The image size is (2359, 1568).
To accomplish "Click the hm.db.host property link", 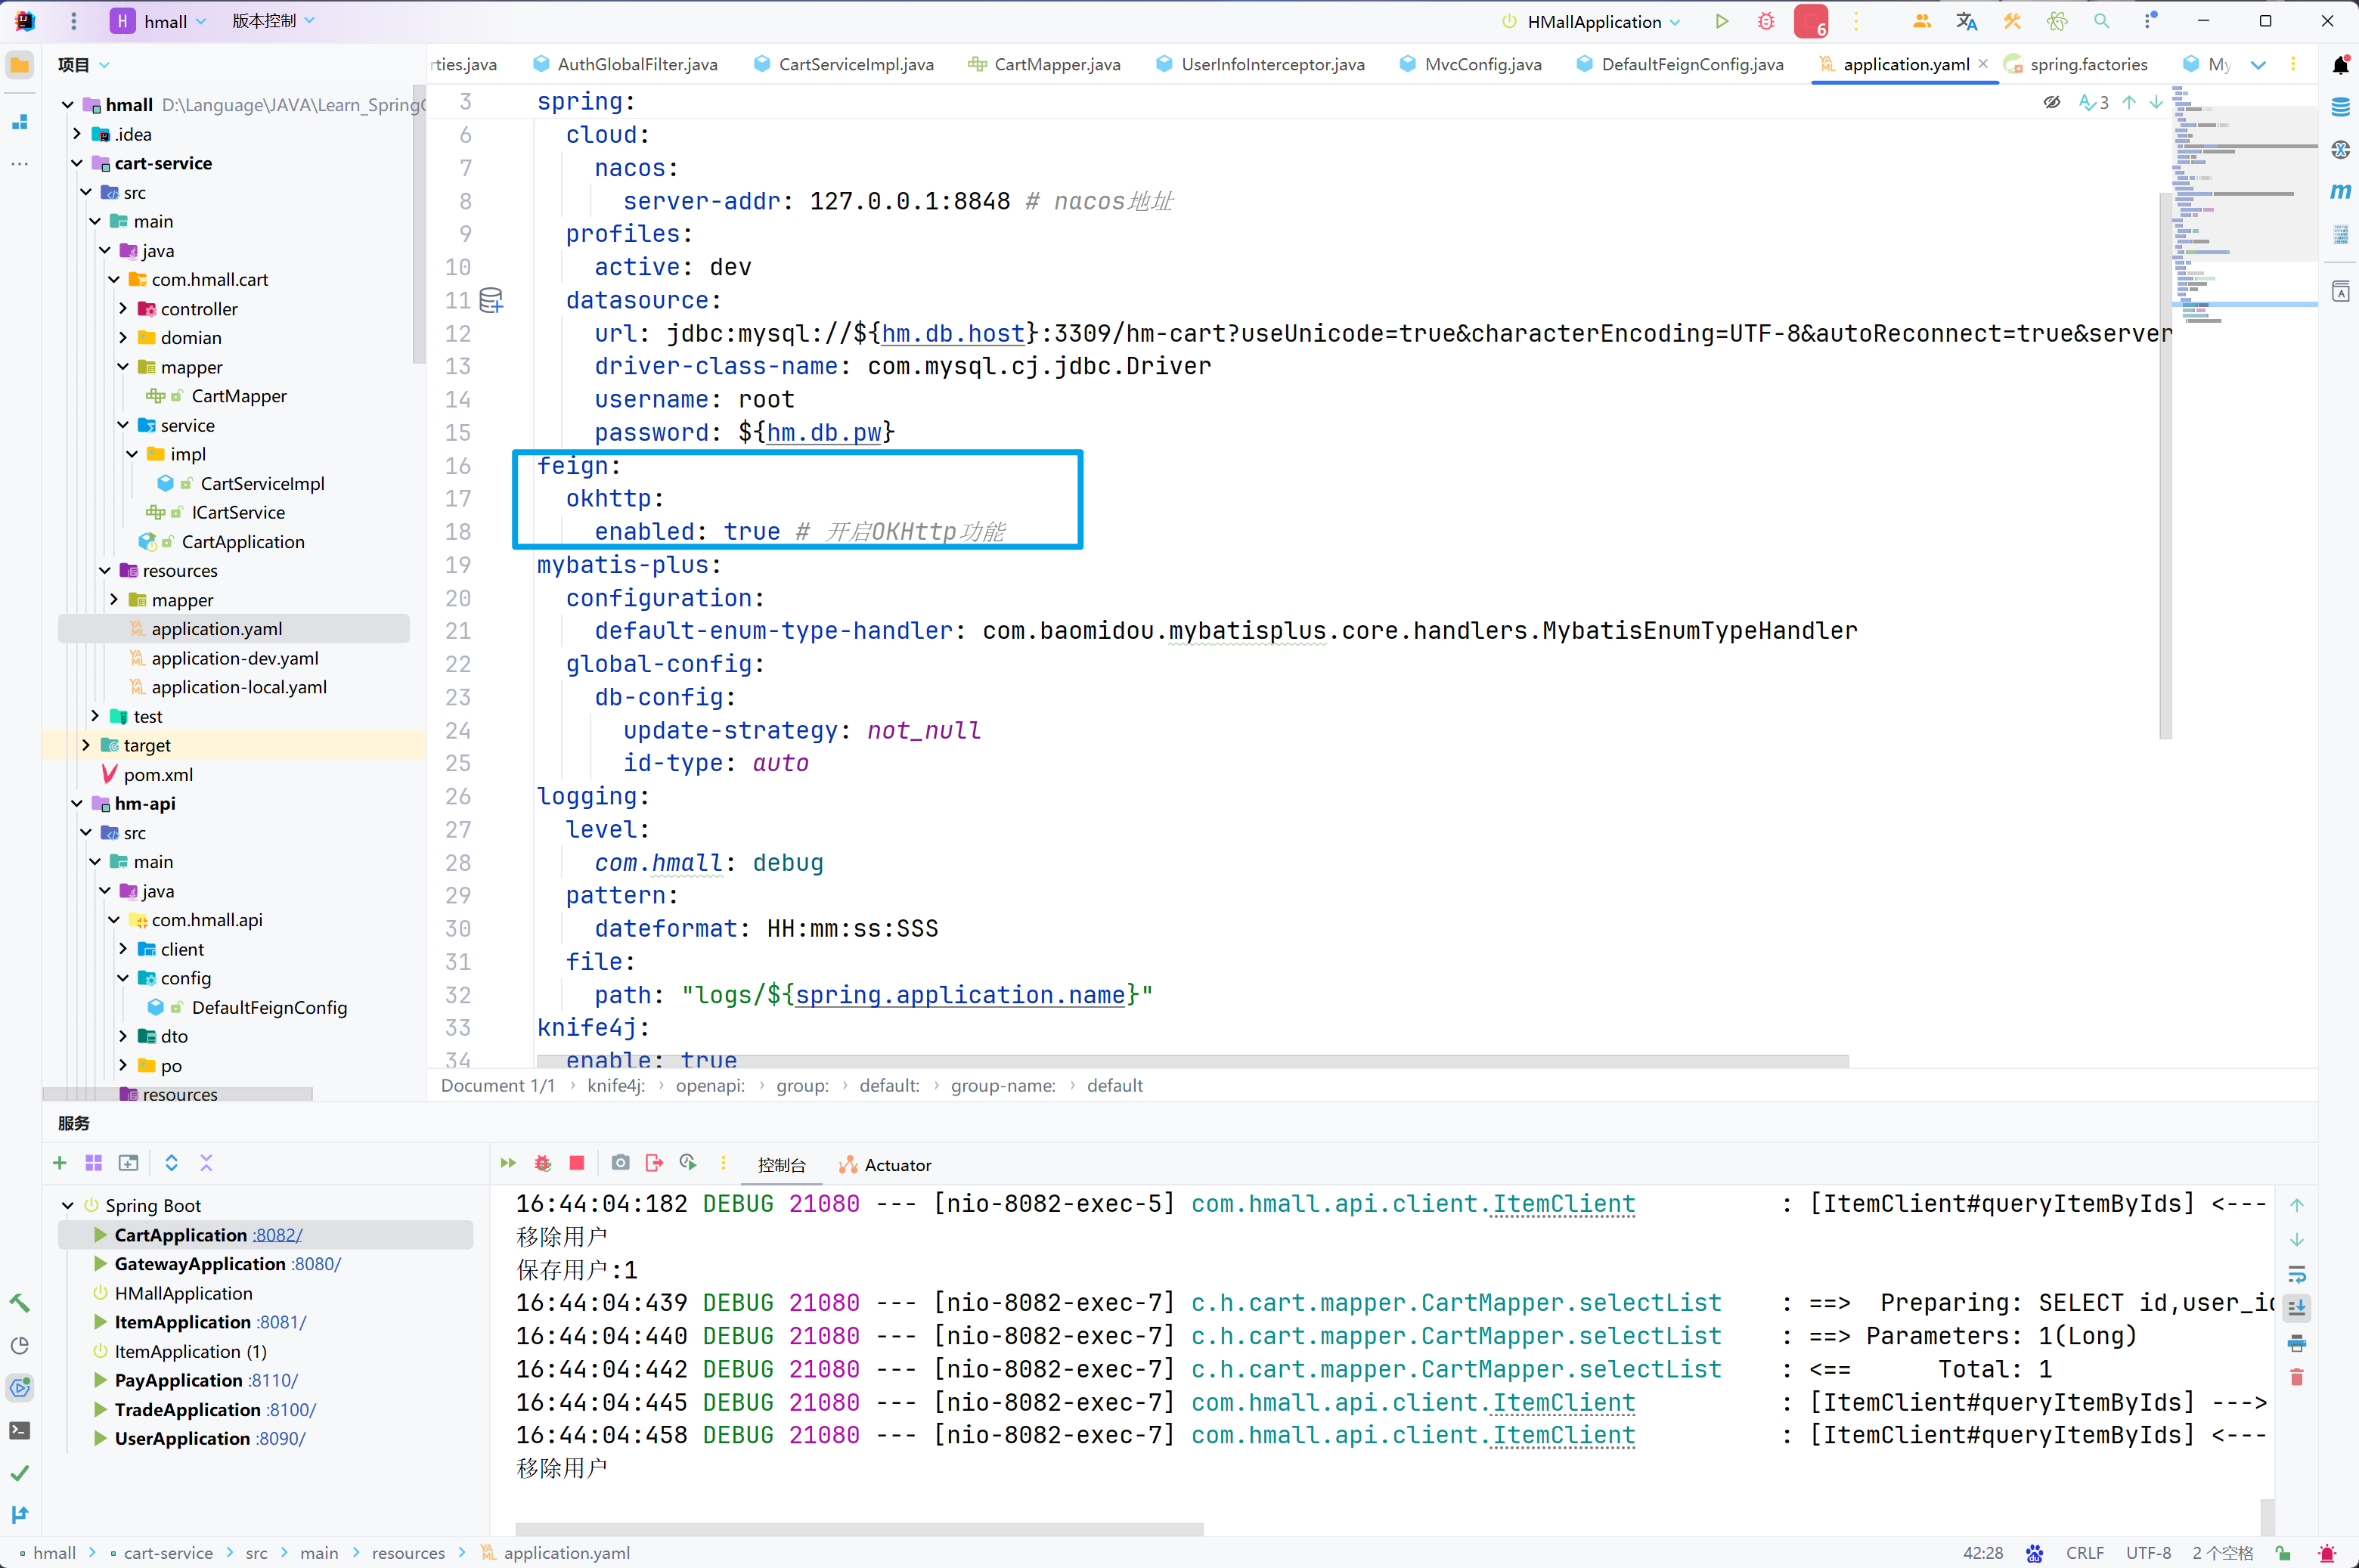I will click(952, 333).
